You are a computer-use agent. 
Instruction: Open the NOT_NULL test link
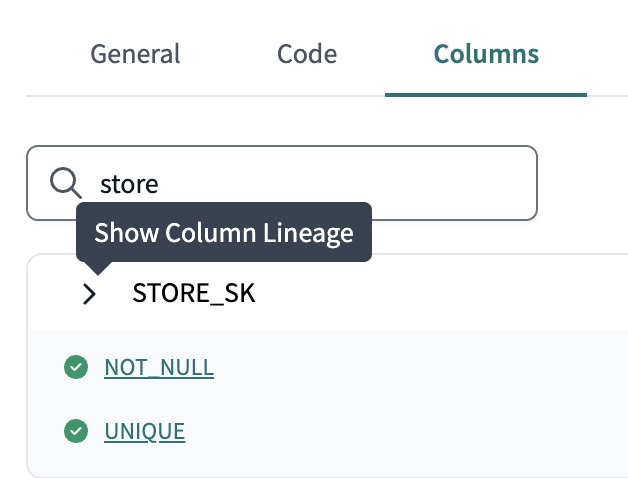159,368
